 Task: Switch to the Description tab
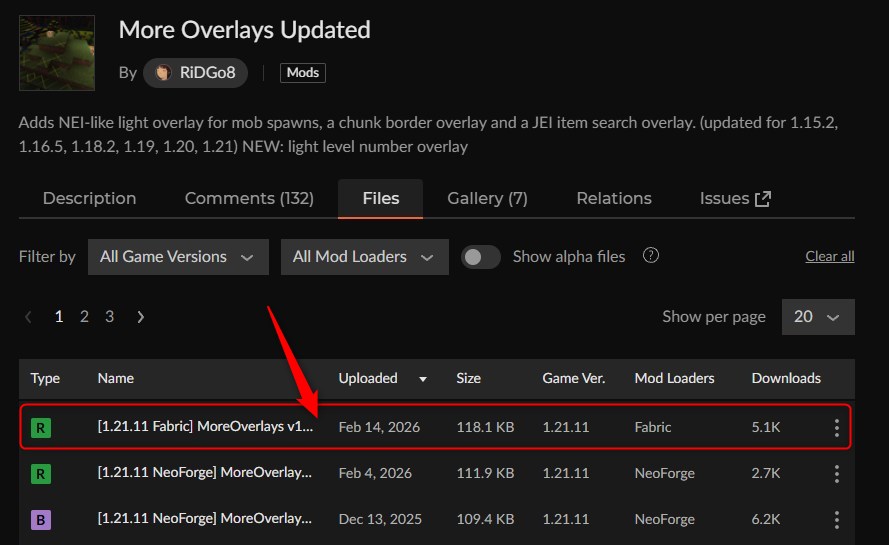point(90,198)
